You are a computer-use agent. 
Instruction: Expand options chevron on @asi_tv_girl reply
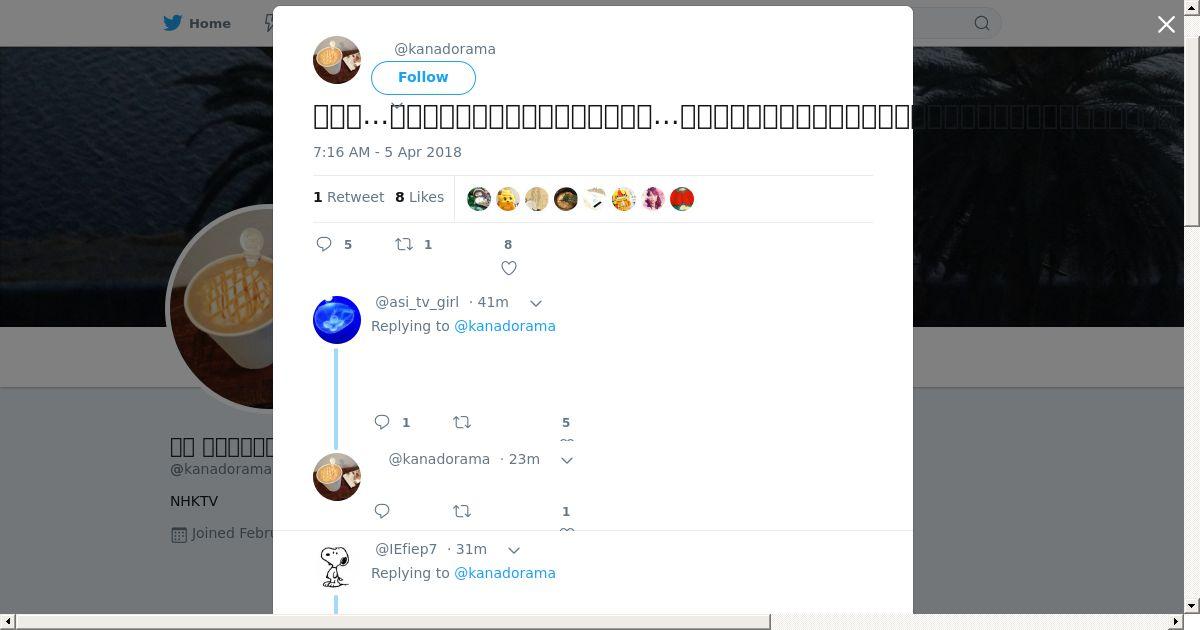536,303
